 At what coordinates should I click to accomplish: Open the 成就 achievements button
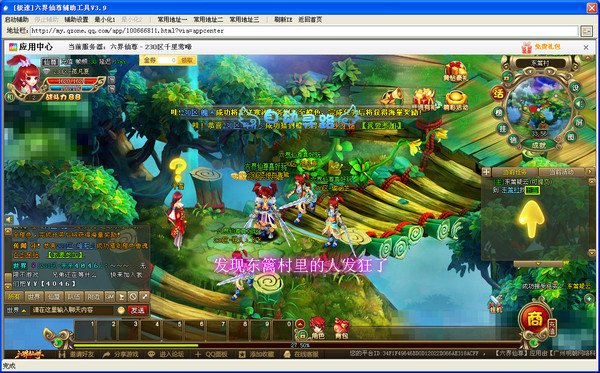pos(539,145)
